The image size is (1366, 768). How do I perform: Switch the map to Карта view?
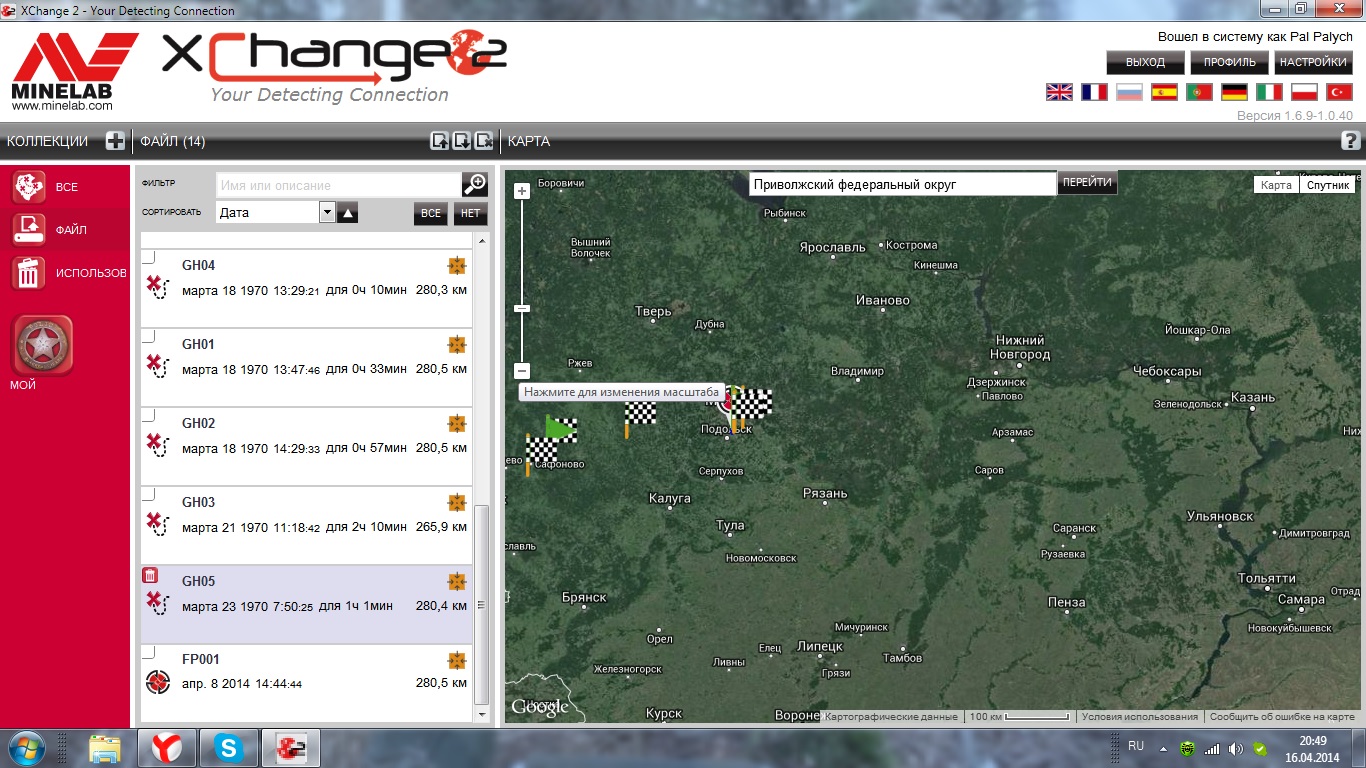click(1275, 185)
